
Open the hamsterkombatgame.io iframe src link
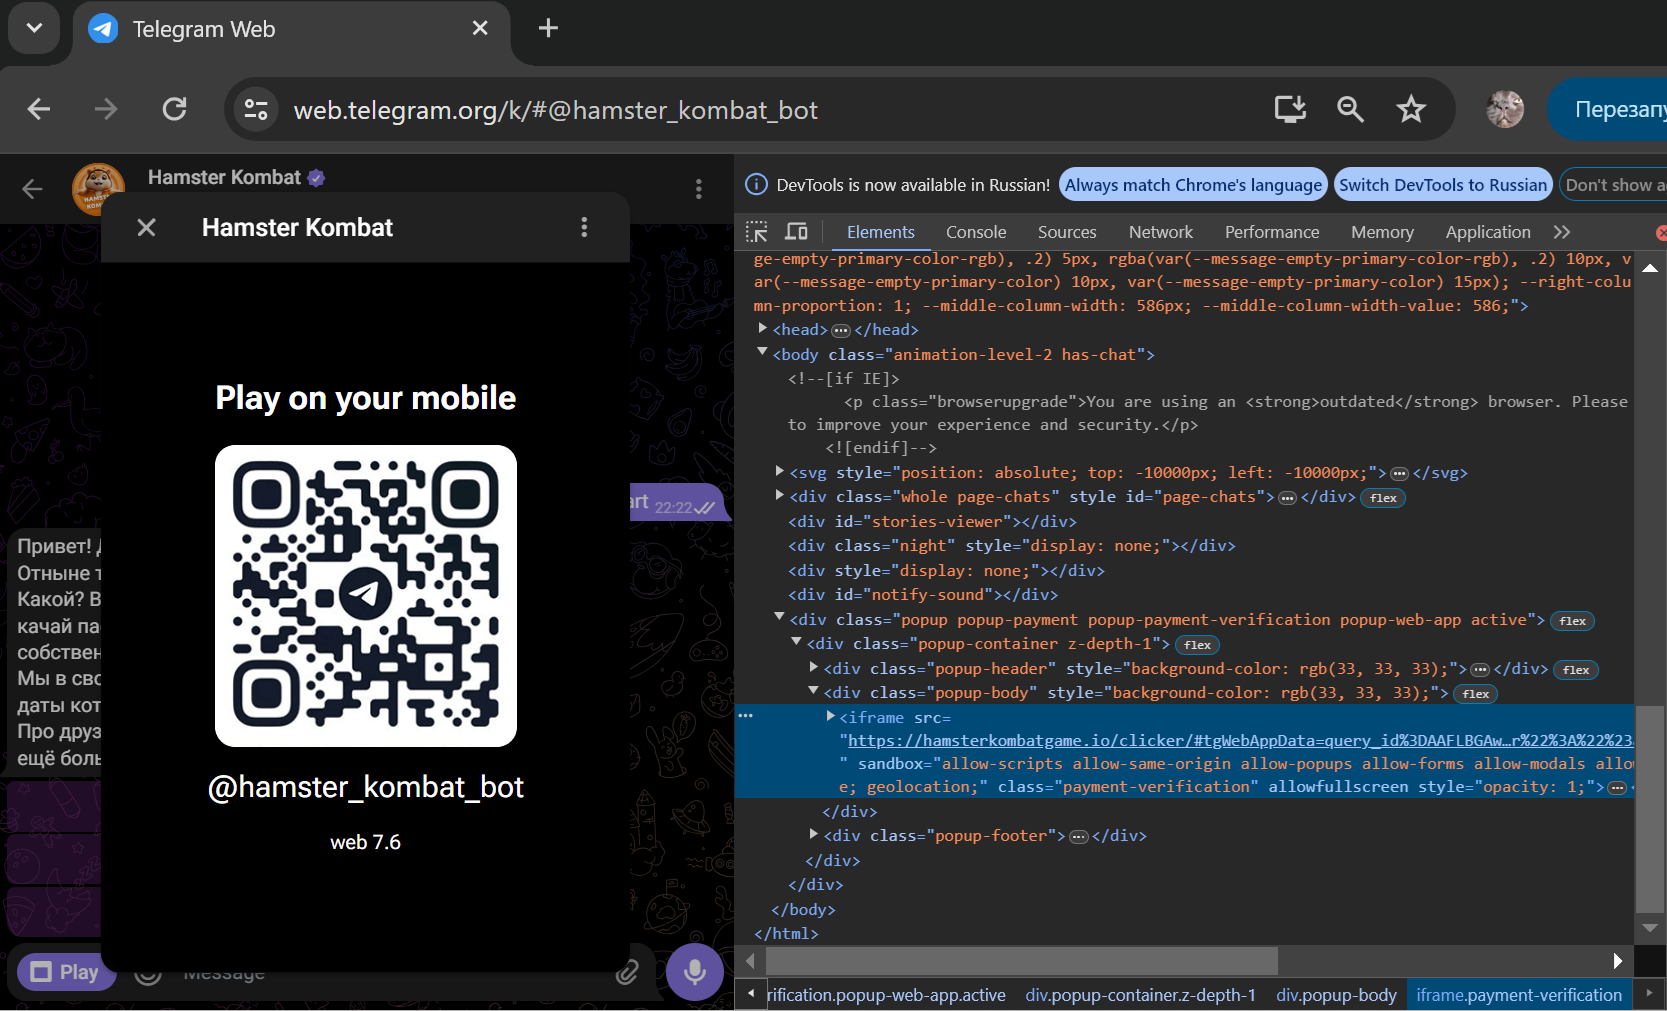(1240, 740)
